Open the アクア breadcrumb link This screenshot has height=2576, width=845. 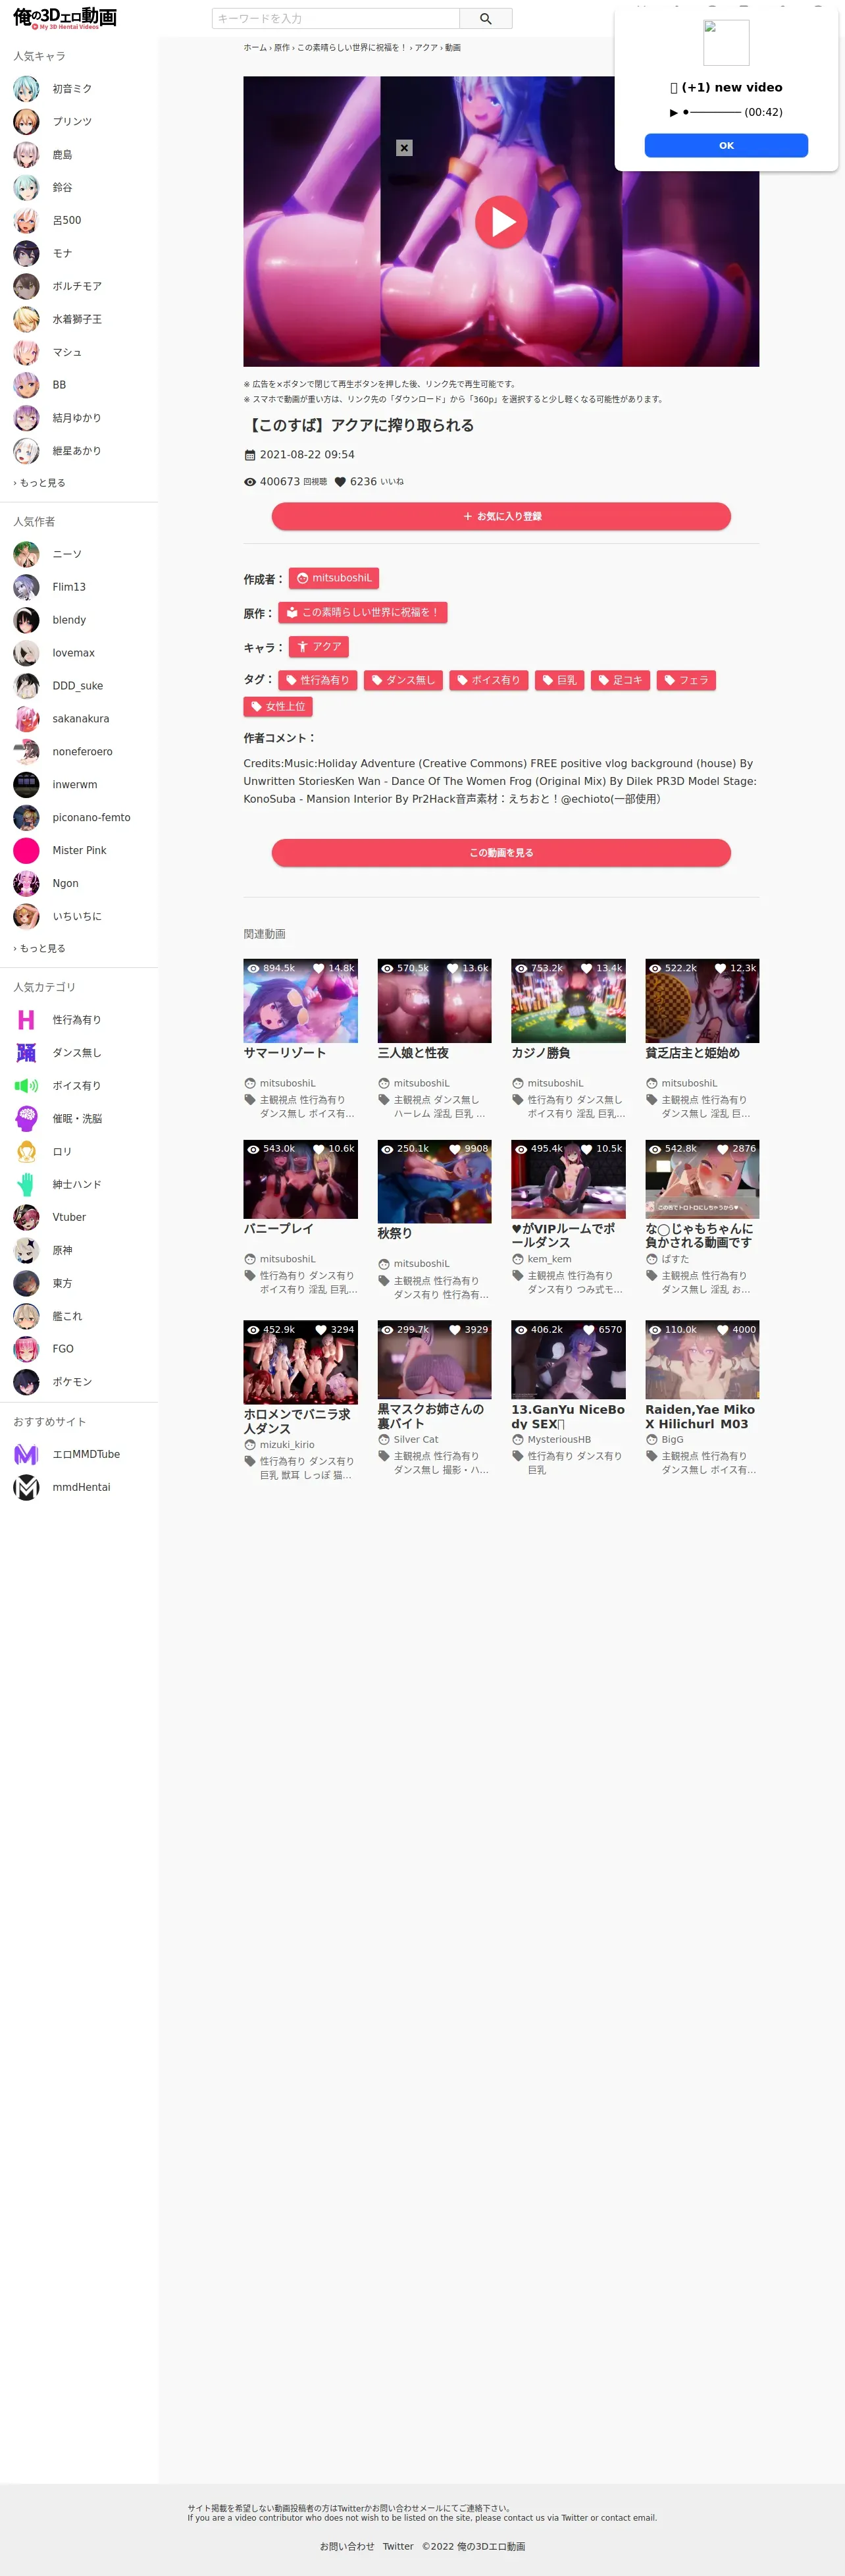[426, 48]
